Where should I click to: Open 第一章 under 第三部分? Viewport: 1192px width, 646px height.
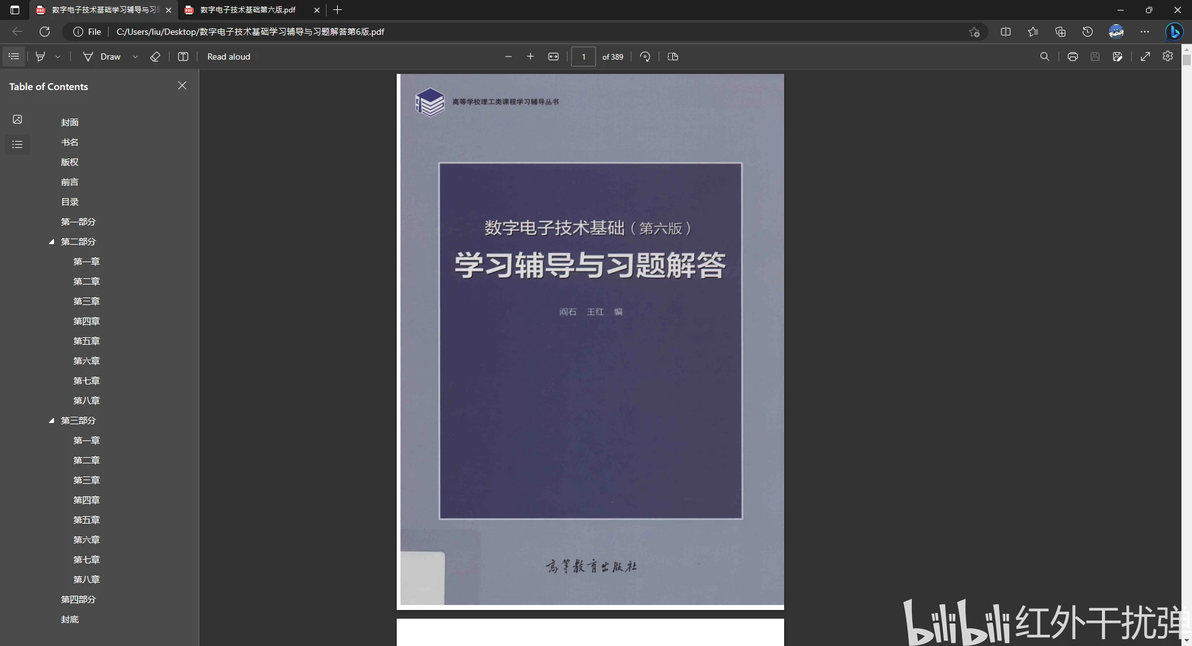point(87,441)
